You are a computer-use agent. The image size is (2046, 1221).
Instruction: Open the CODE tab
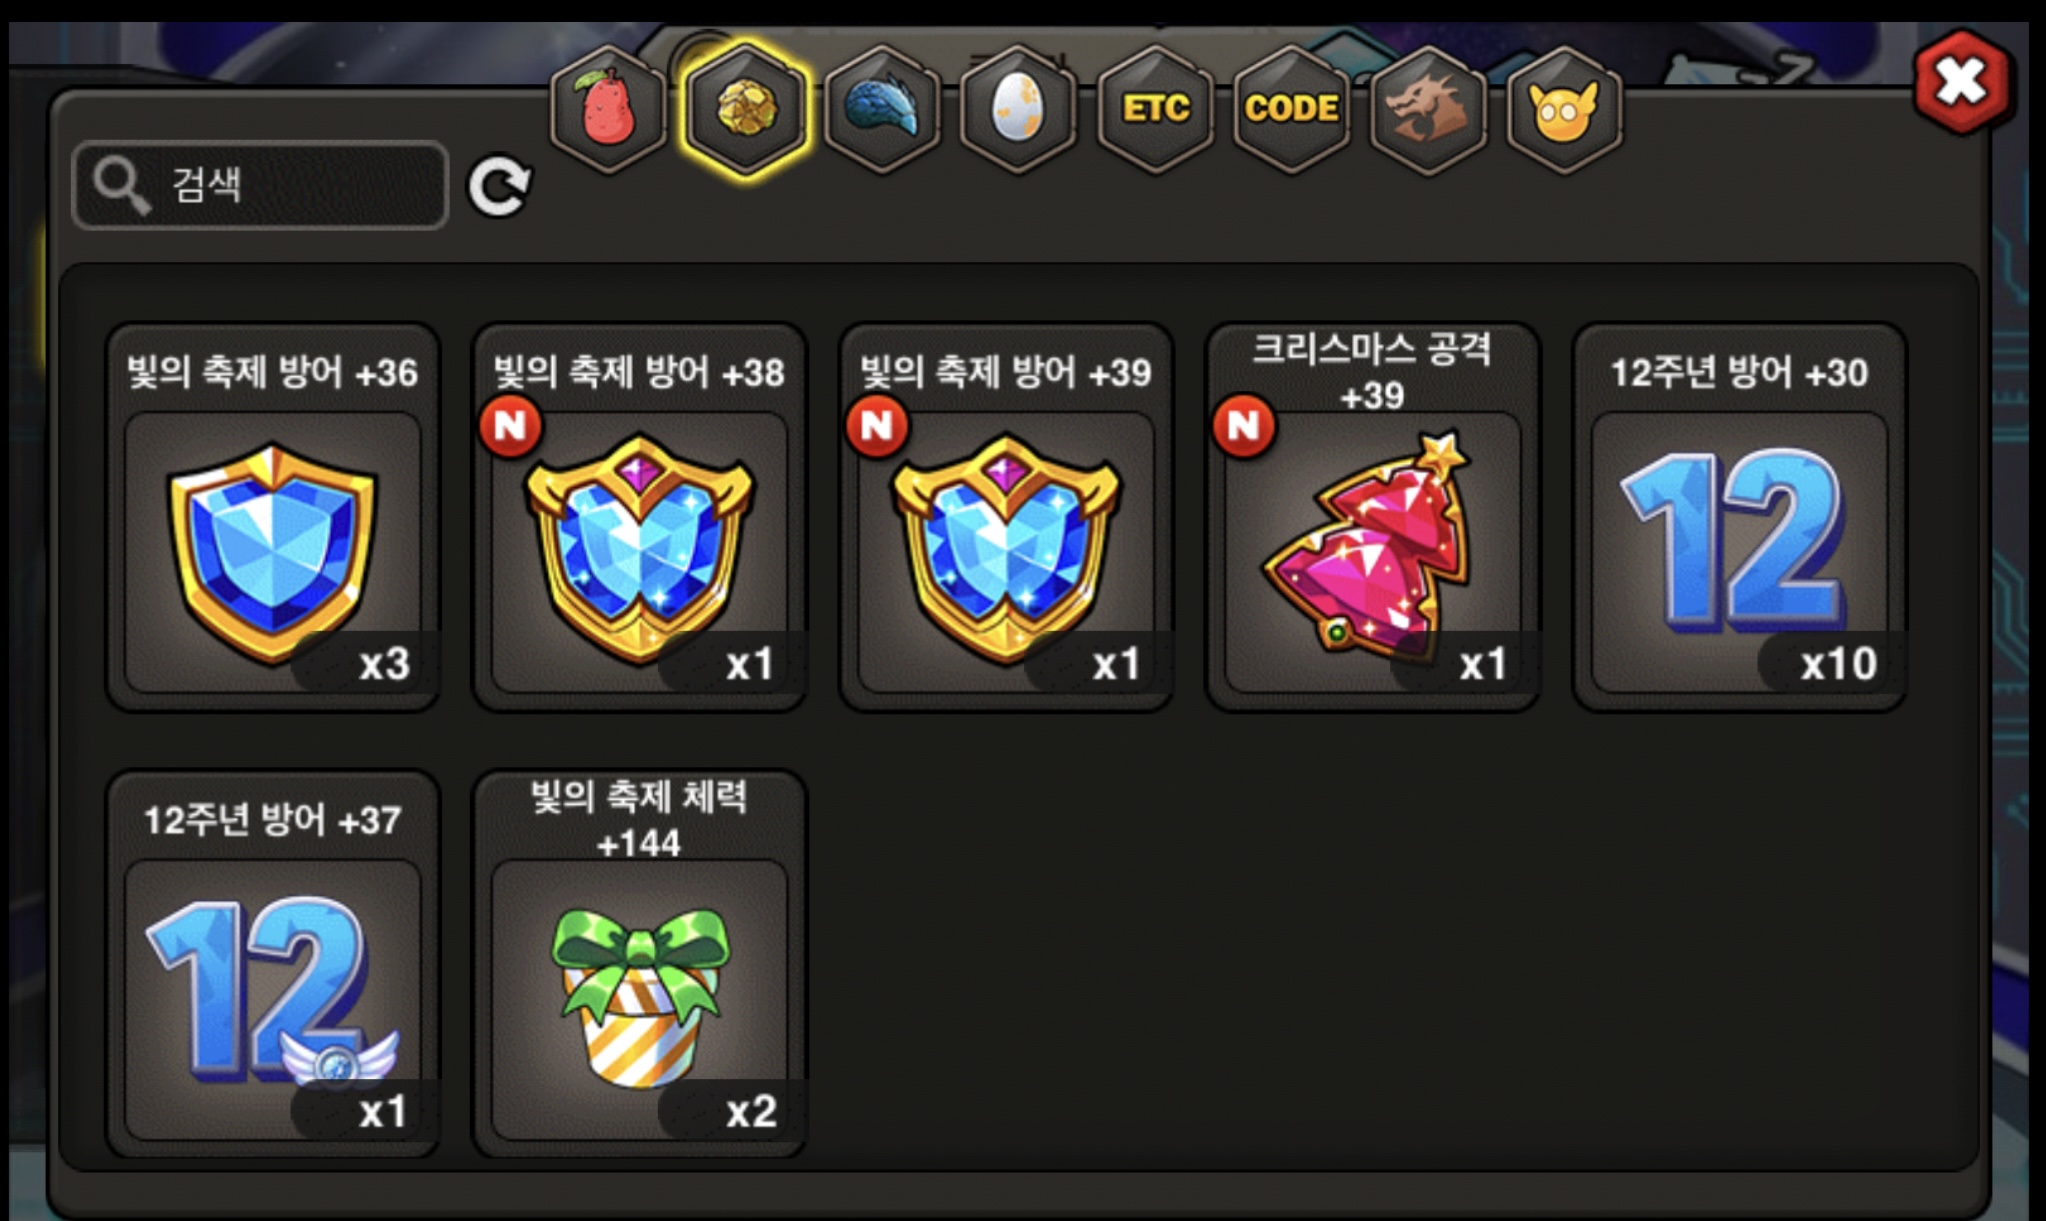click(x=1291, y=109)
